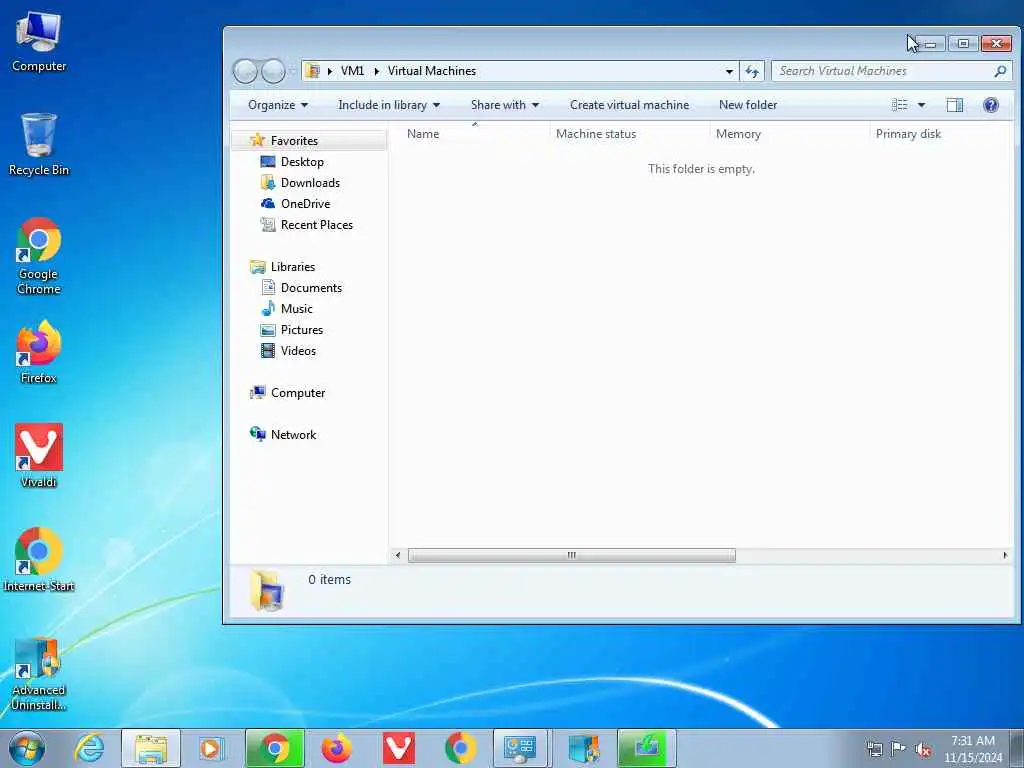Open Windows Explorer taskbar icon
The height and width of the screenshot is (768, 1024).
coord(151,748)
